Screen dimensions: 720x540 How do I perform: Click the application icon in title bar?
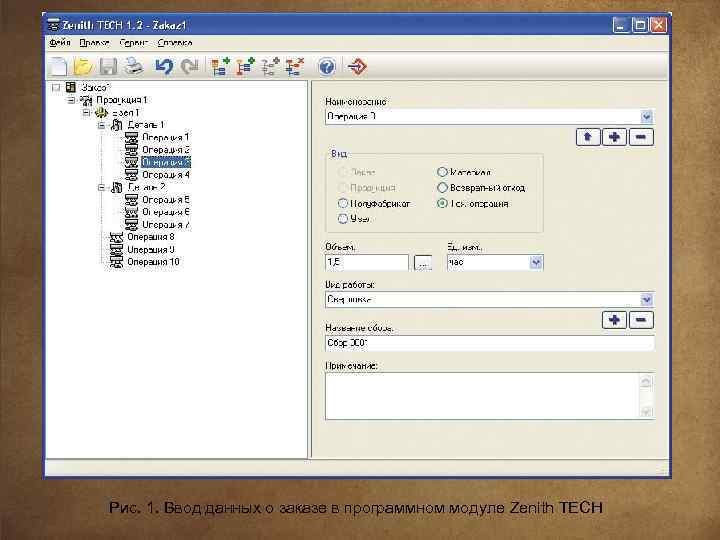pos(54,25)
